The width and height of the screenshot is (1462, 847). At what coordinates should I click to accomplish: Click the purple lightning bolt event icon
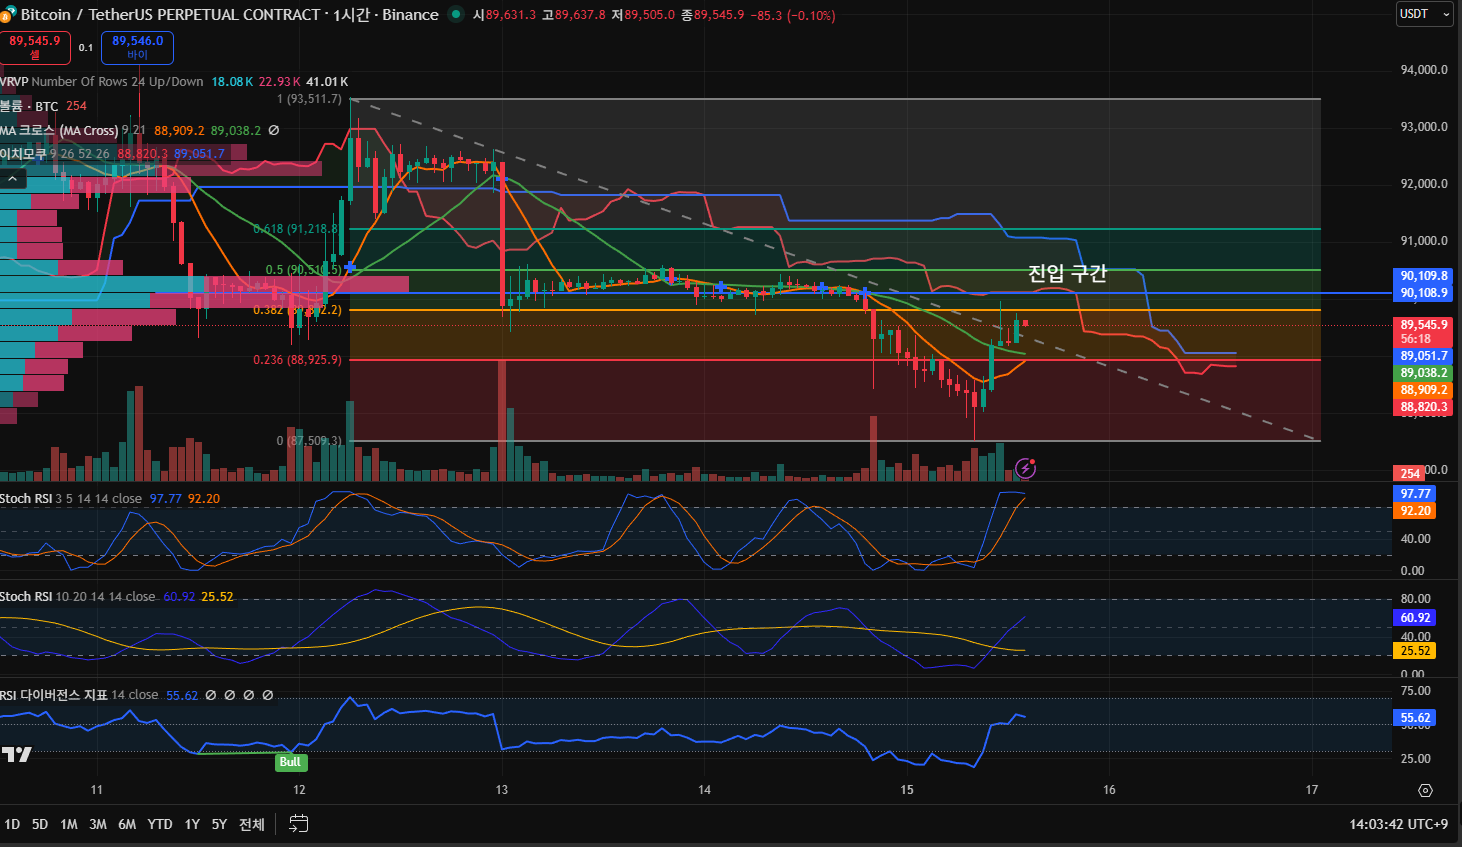(1025, 467)
